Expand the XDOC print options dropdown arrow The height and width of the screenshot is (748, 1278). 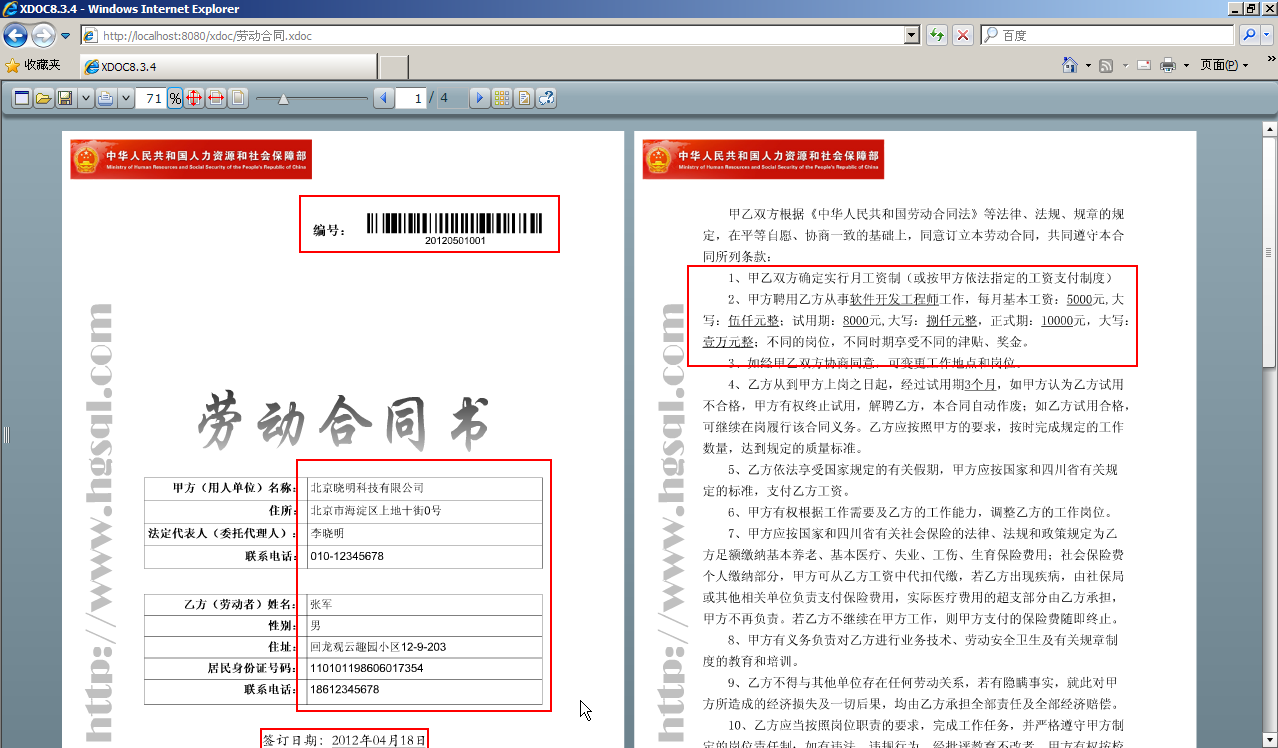click(x=126, y=98)
